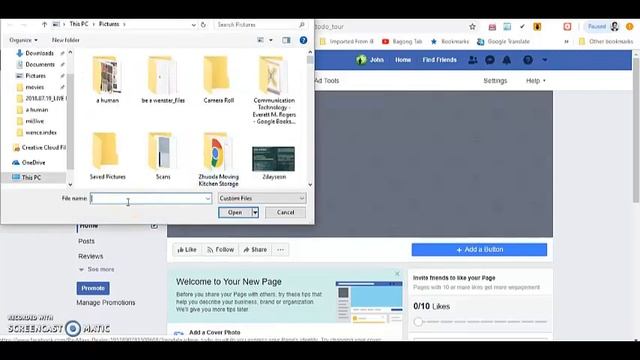Image resolution: width=640 pixels, height=360 pixels.
Task: Go up one folder level arrow
Action: [44, 24]
